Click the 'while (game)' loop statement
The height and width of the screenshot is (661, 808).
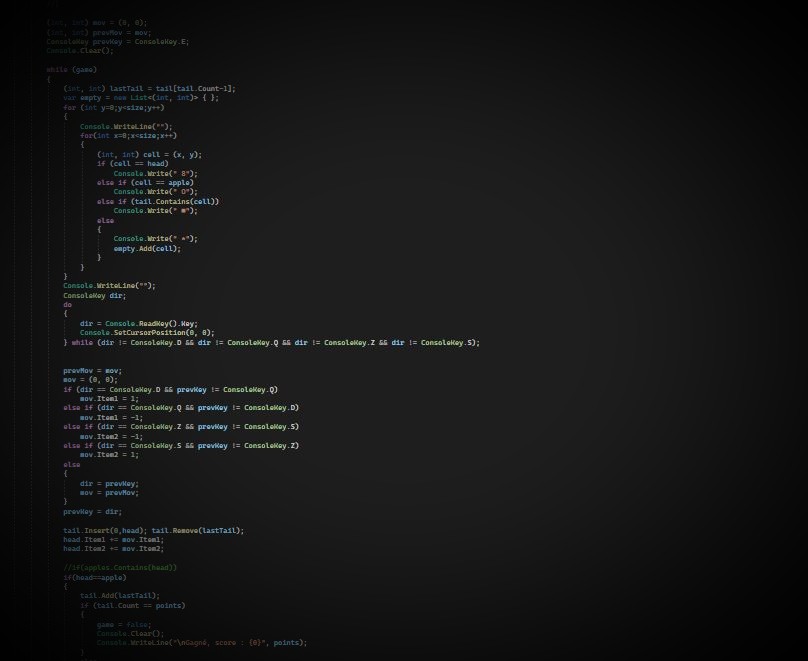click(x=72, y=70)
